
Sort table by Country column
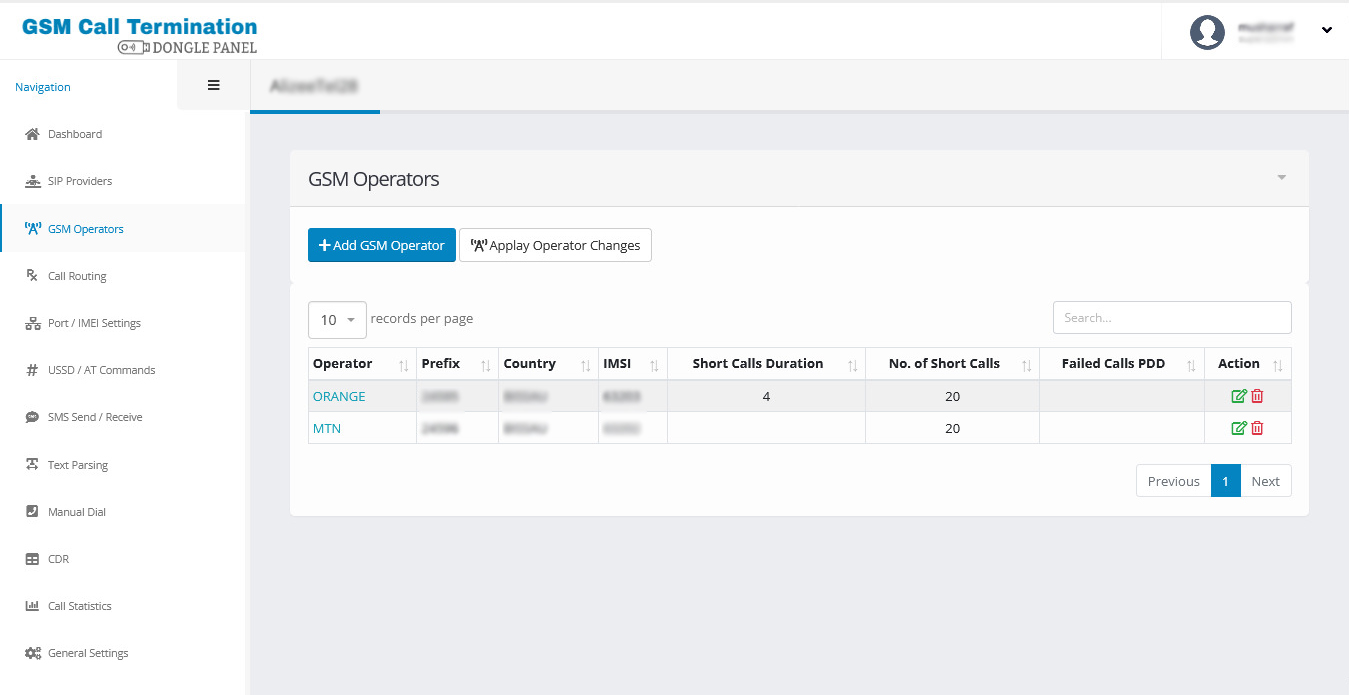click(549, 364)
